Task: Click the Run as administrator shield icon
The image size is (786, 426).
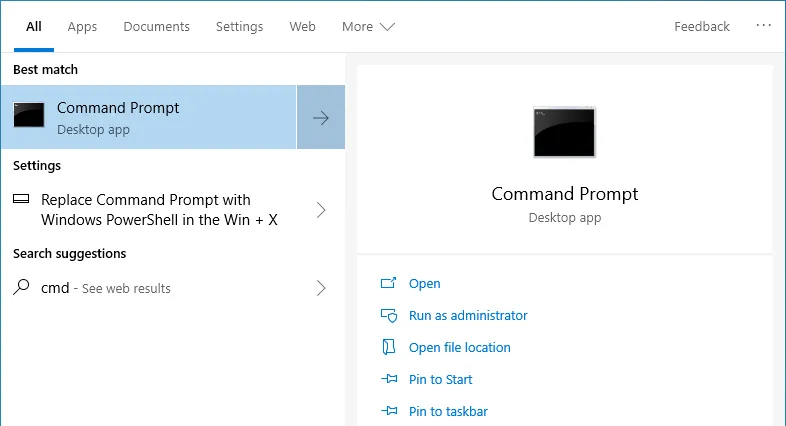Action: point(389,316)
